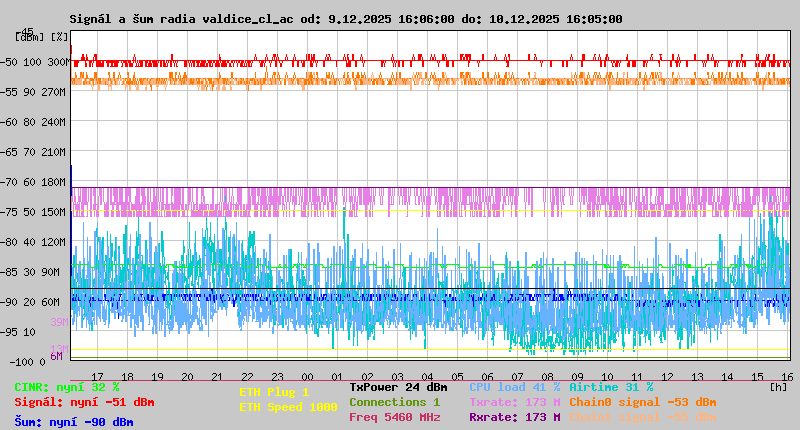Click the 00 hour mark on time axis

coord(308,376)
